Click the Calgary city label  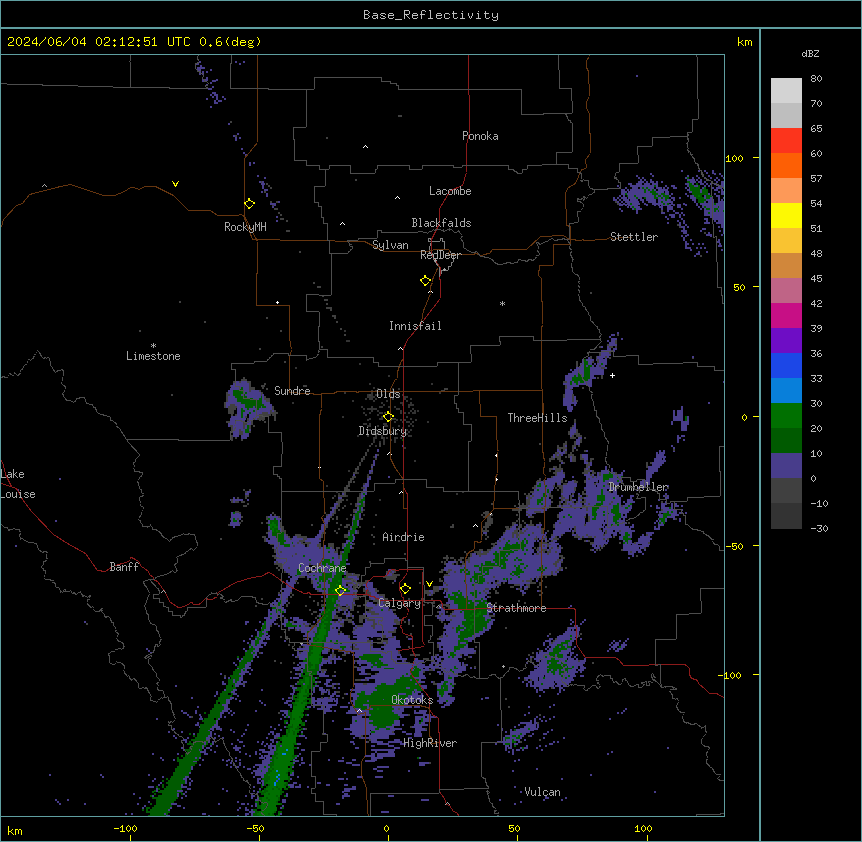(400, 603)
